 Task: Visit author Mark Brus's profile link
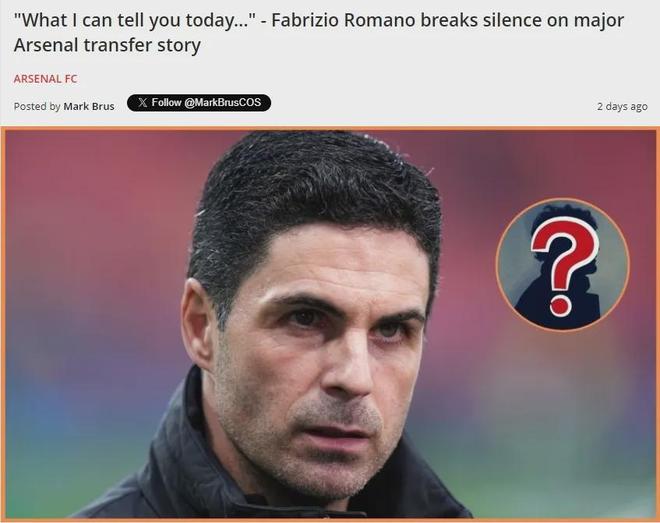(89, 106)
